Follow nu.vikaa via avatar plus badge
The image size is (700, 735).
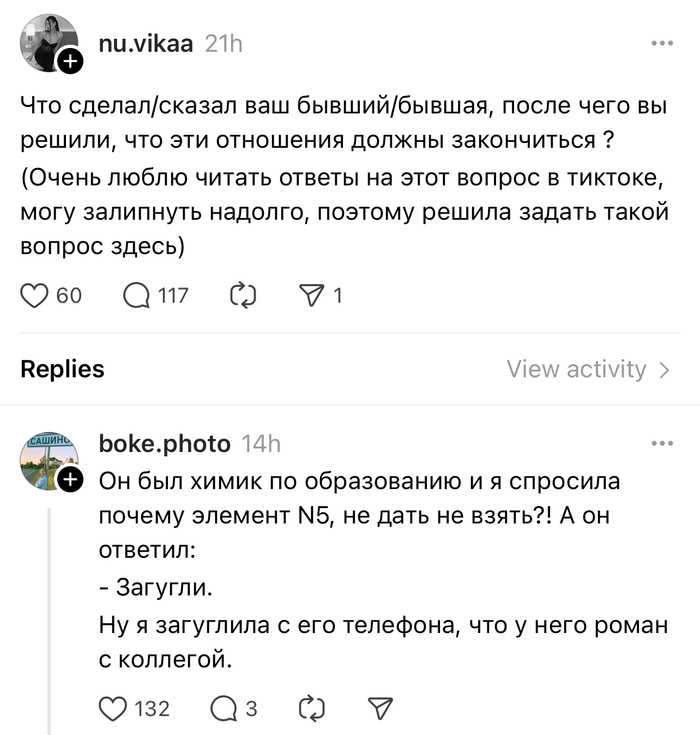(69, 65)
